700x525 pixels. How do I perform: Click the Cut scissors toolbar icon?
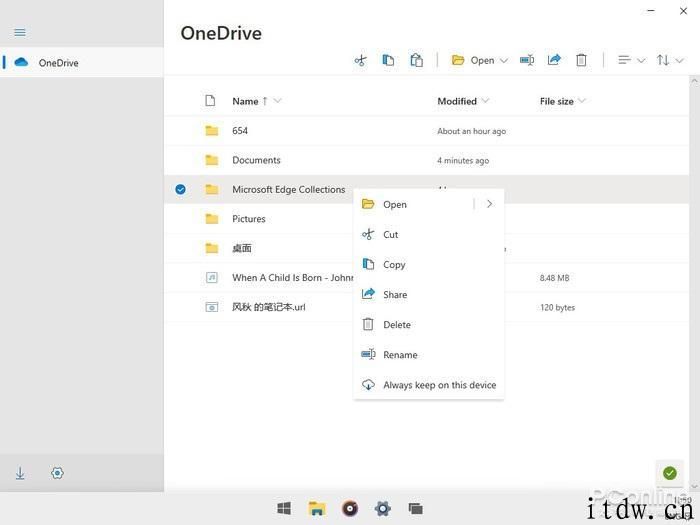[361, 60]
